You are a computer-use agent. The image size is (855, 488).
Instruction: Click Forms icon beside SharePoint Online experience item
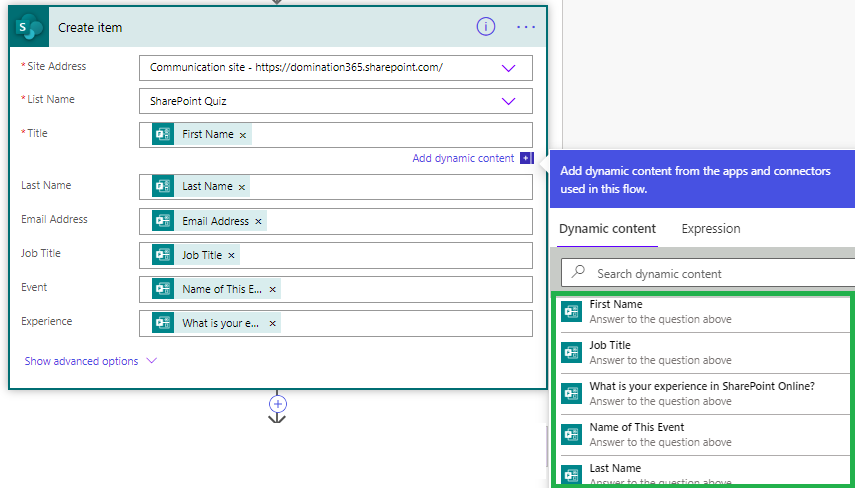point(571,393)
